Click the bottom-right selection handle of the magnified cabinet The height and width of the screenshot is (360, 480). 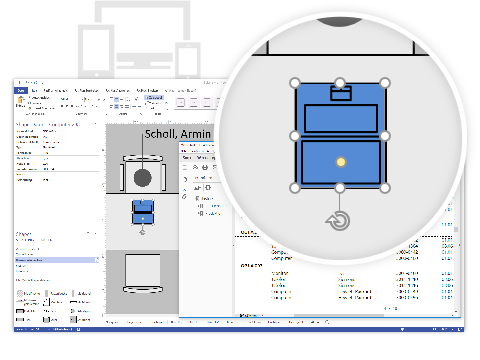click(385, 188)
